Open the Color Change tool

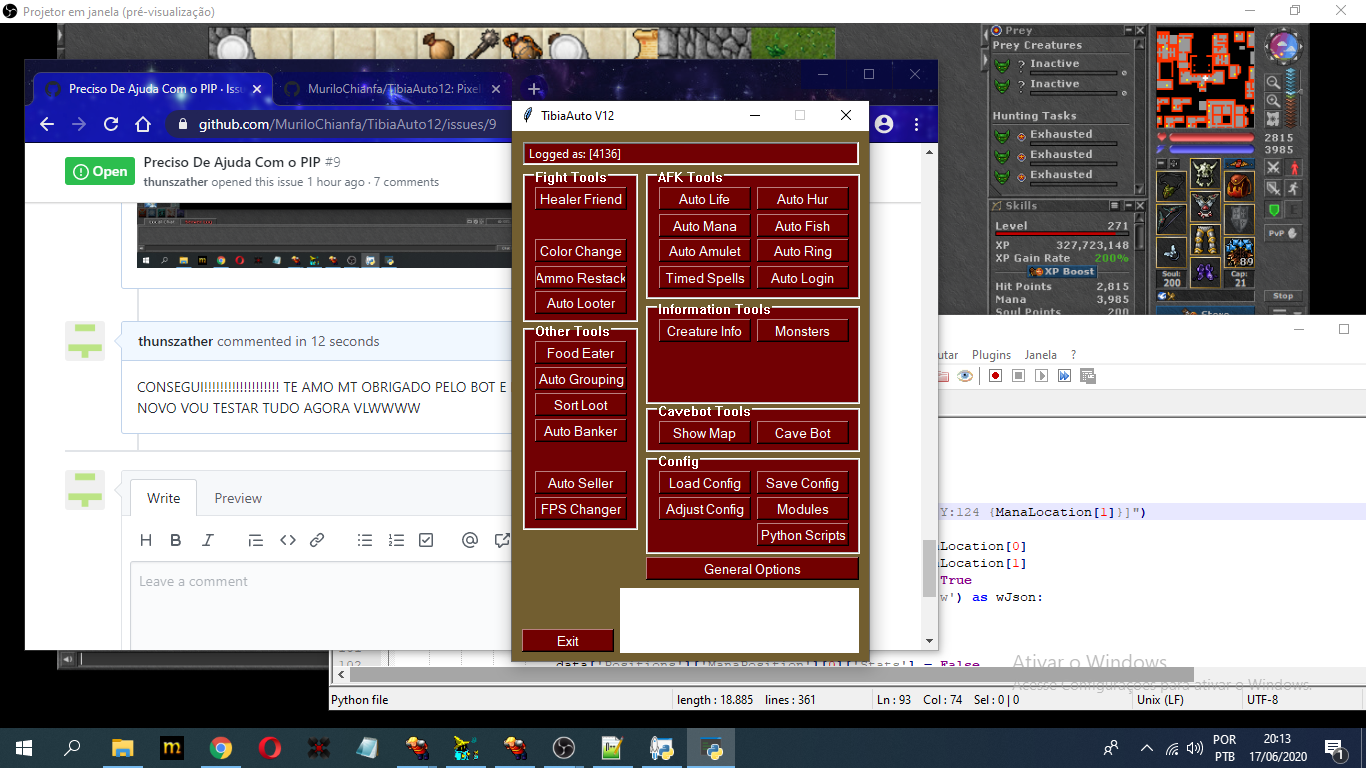(x=581, y=251)
